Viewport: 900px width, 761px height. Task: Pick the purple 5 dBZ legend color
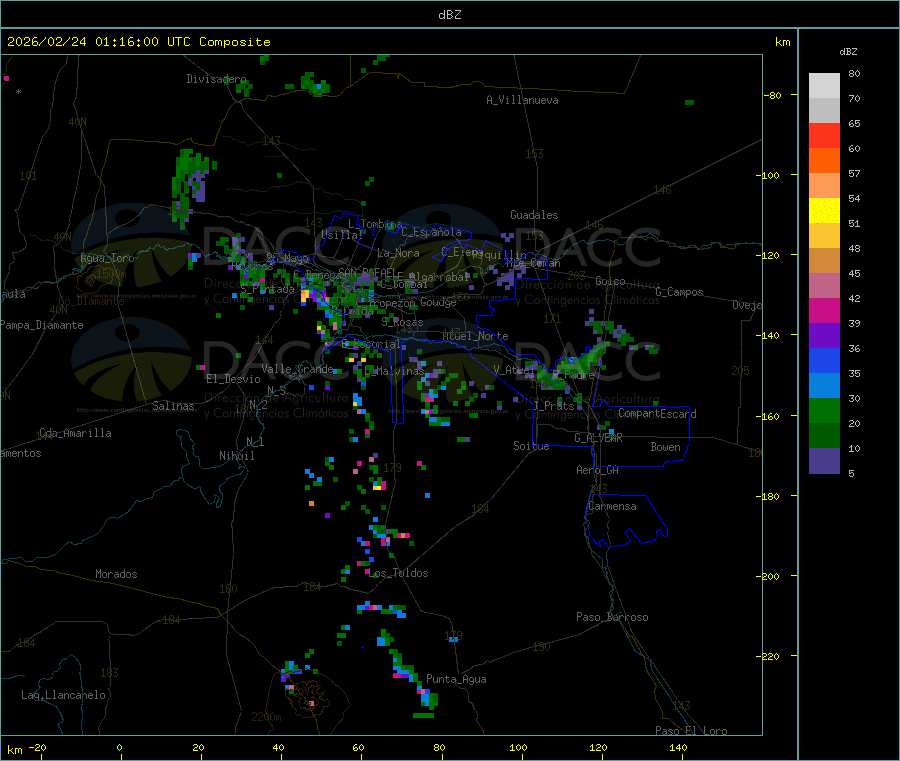coord(824,461)
